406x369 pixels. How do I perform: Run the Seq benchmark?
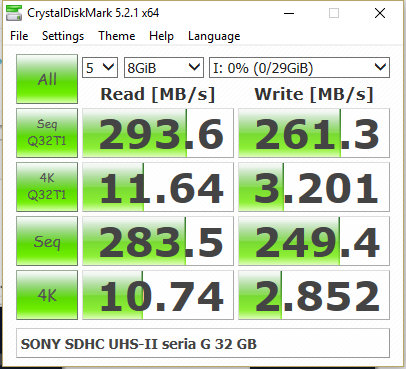click(x=47, y=241)
